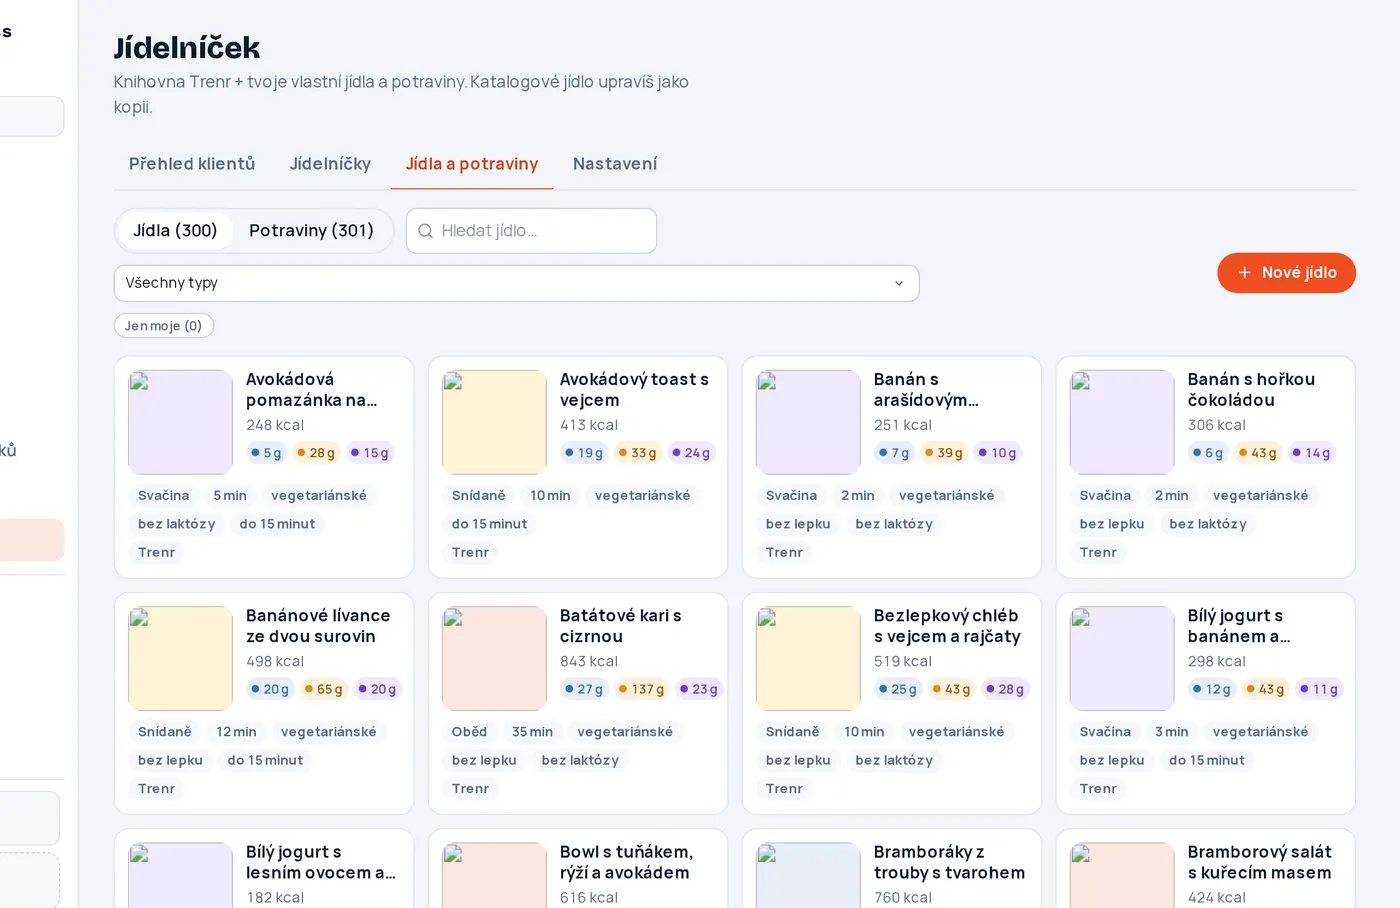Open the Avokádový toast s vejcem thumbnail
1400x908 pixels.
pos(494,422)
